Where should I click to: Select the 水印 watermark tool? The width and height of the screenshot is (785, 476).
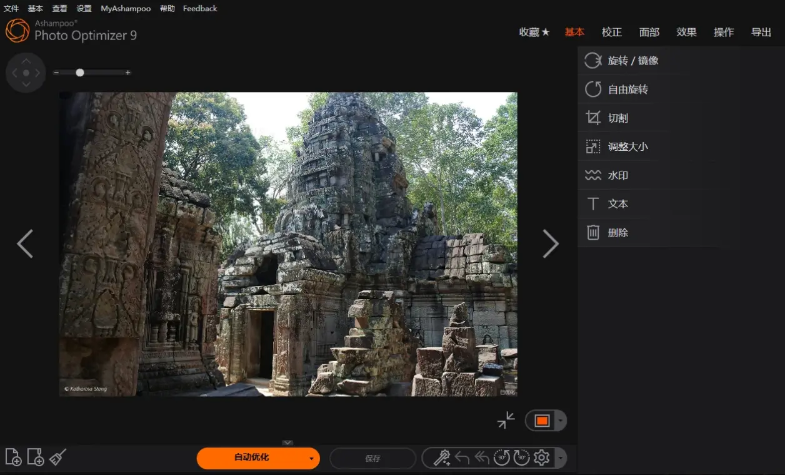tap(617, 176)
